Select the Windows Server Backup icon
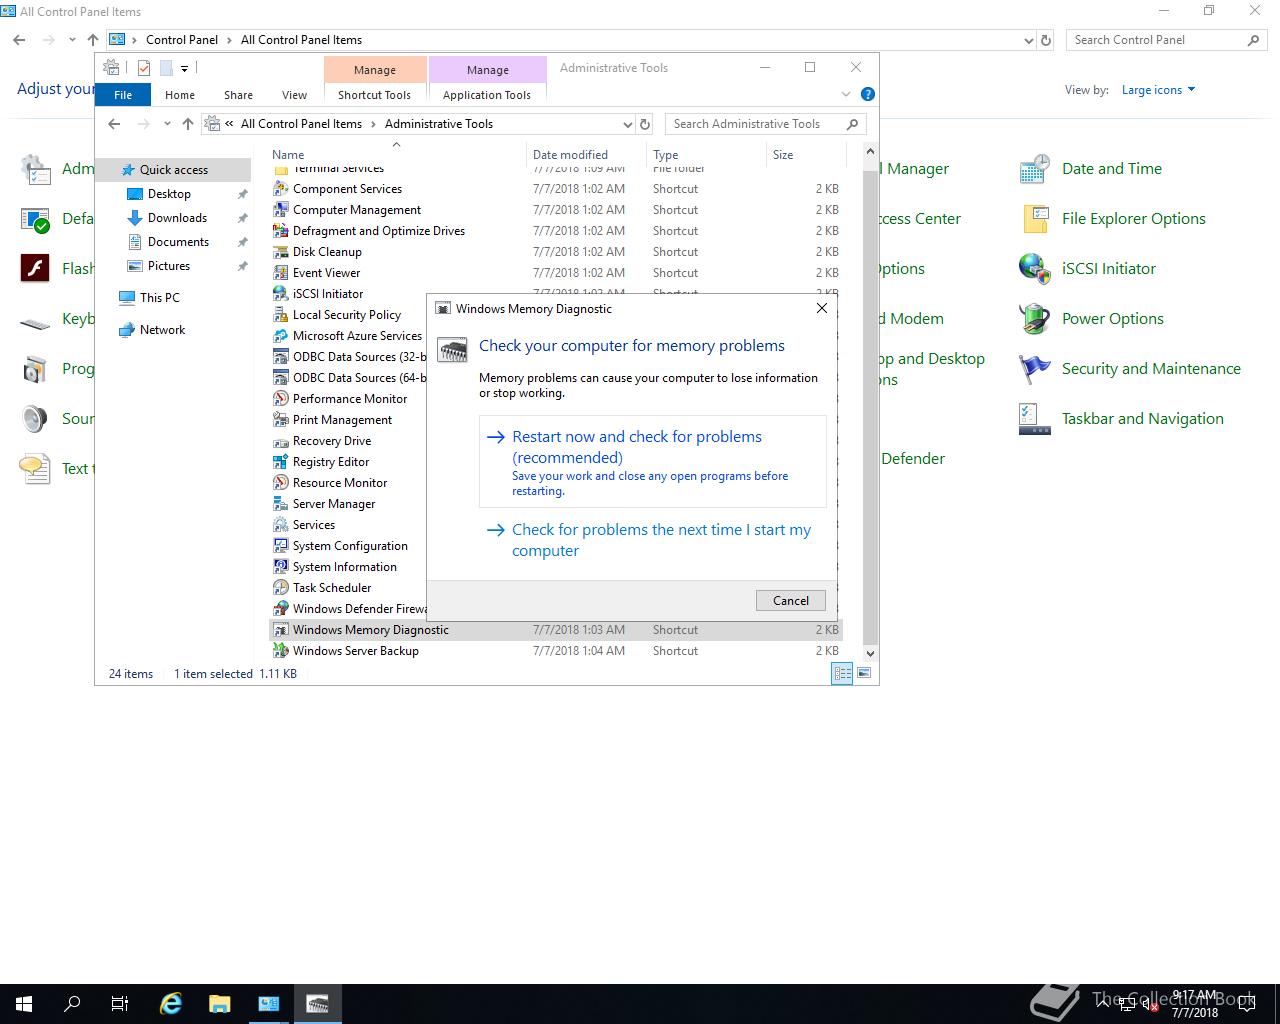This screenshot has height=1024, width=1280. point(281,651)
